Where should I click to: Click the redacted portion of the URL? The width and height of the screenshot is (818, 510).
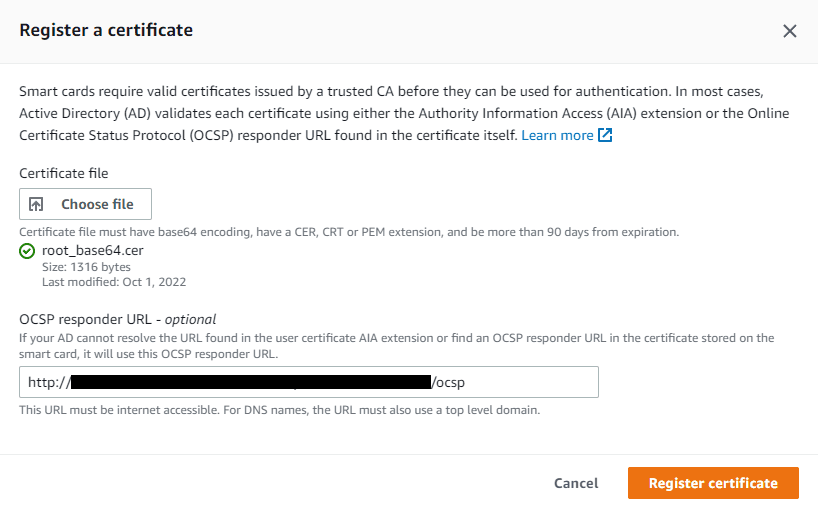251,382
